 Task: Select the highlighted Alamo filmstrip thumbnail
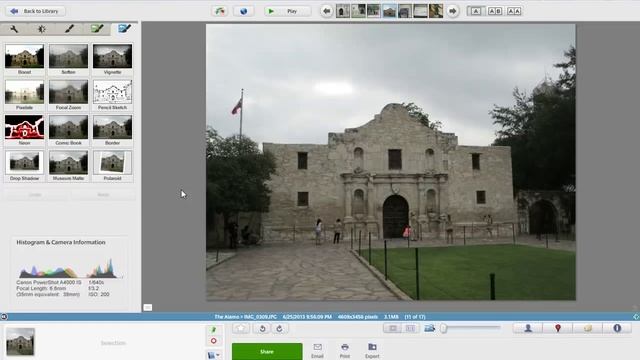pos(389,11)
